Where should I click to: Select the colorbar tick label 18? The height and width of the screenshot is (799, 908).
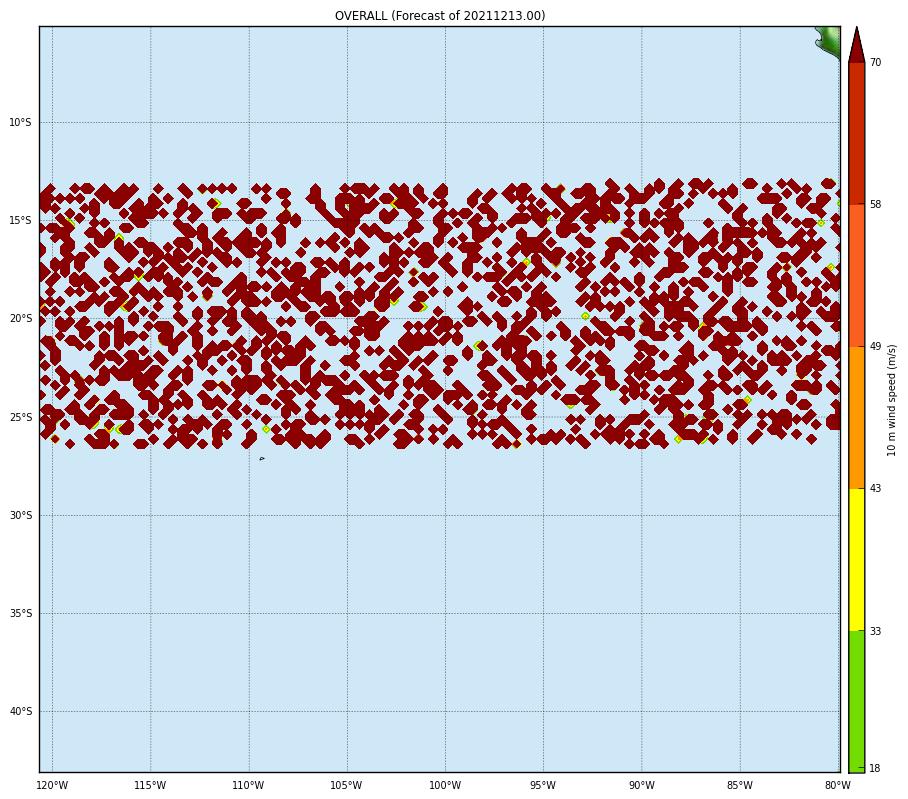coord(875,768)
